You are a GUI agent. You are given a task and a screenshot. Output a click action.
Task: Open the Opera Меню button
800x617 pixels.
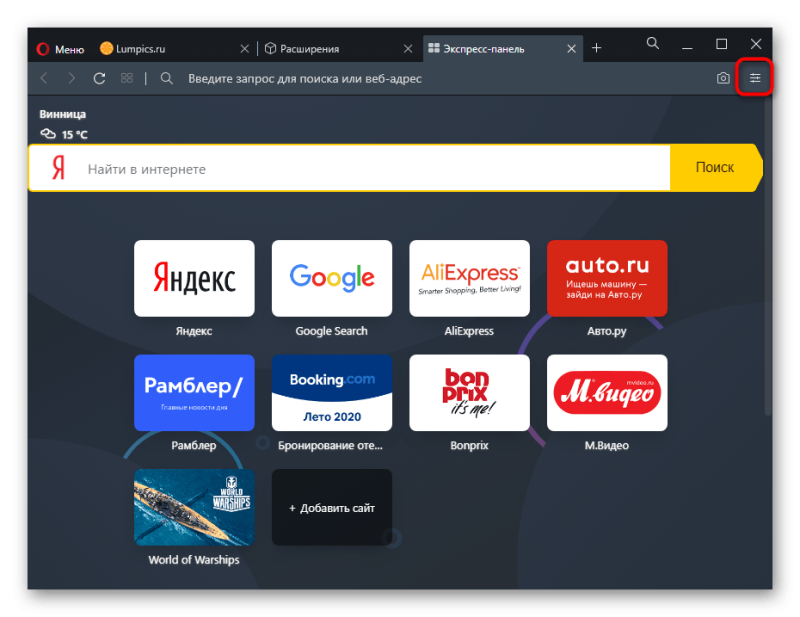(x=60, y=49)
